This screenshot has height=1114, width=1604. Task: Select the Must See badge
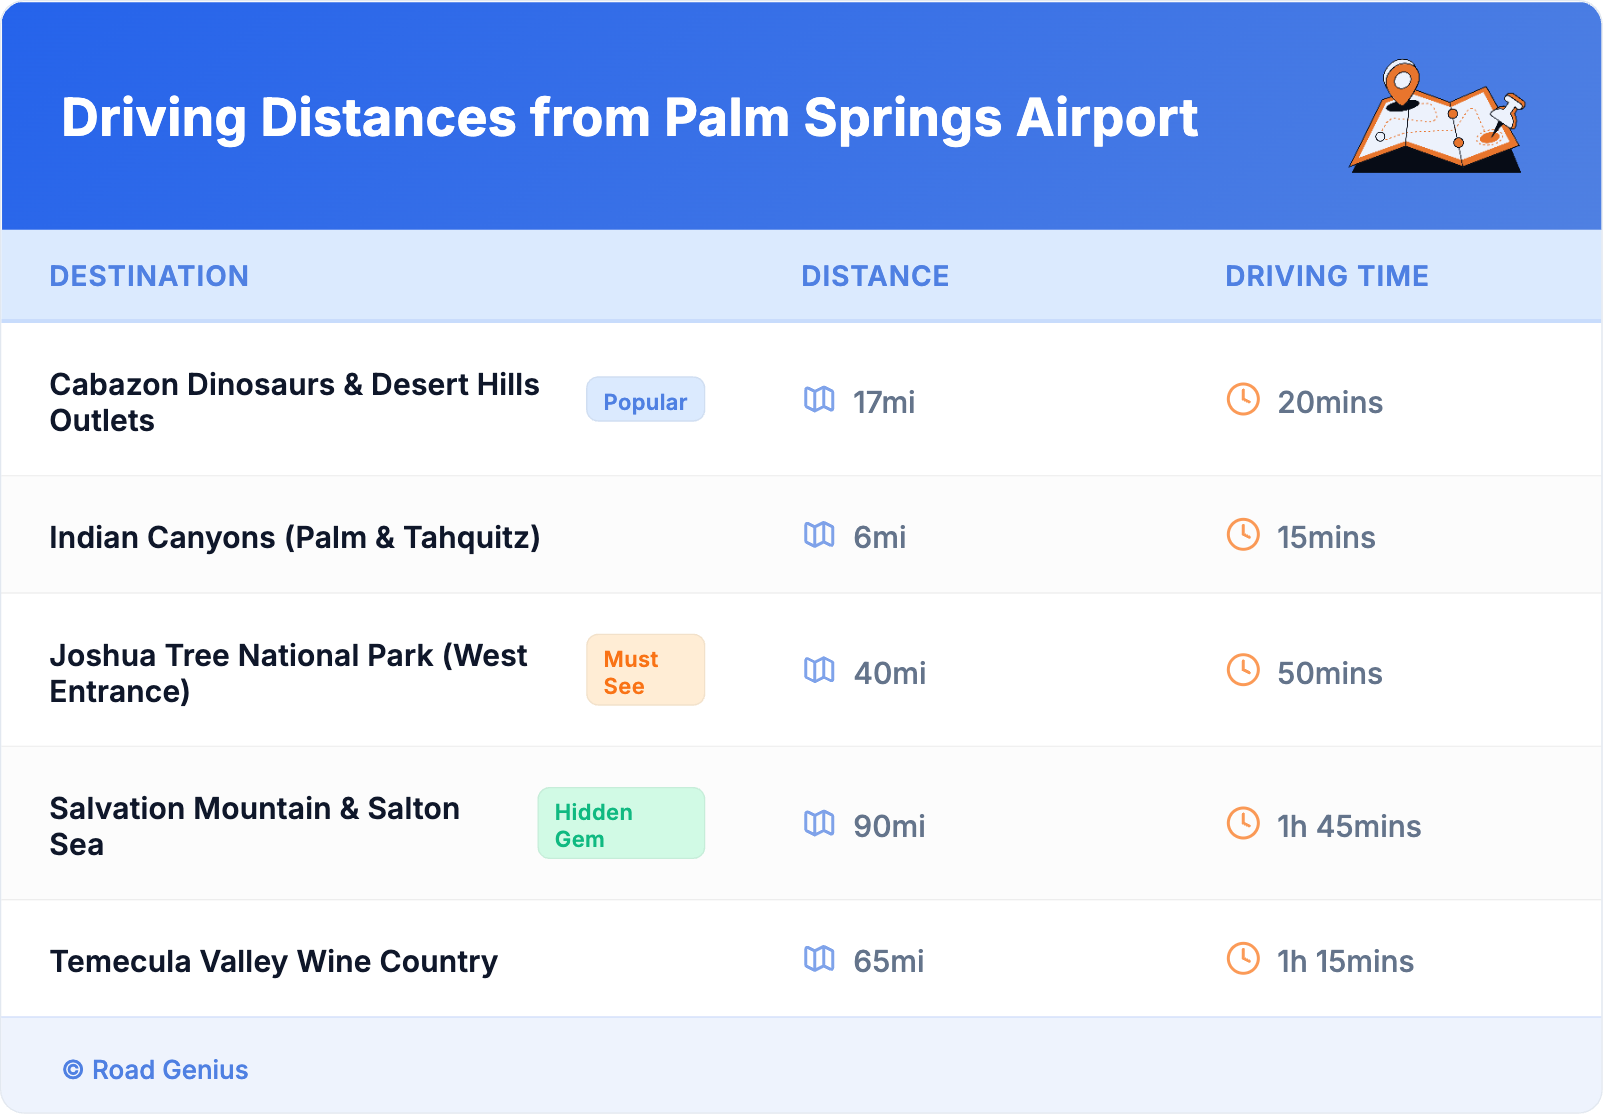pos(645,671)
